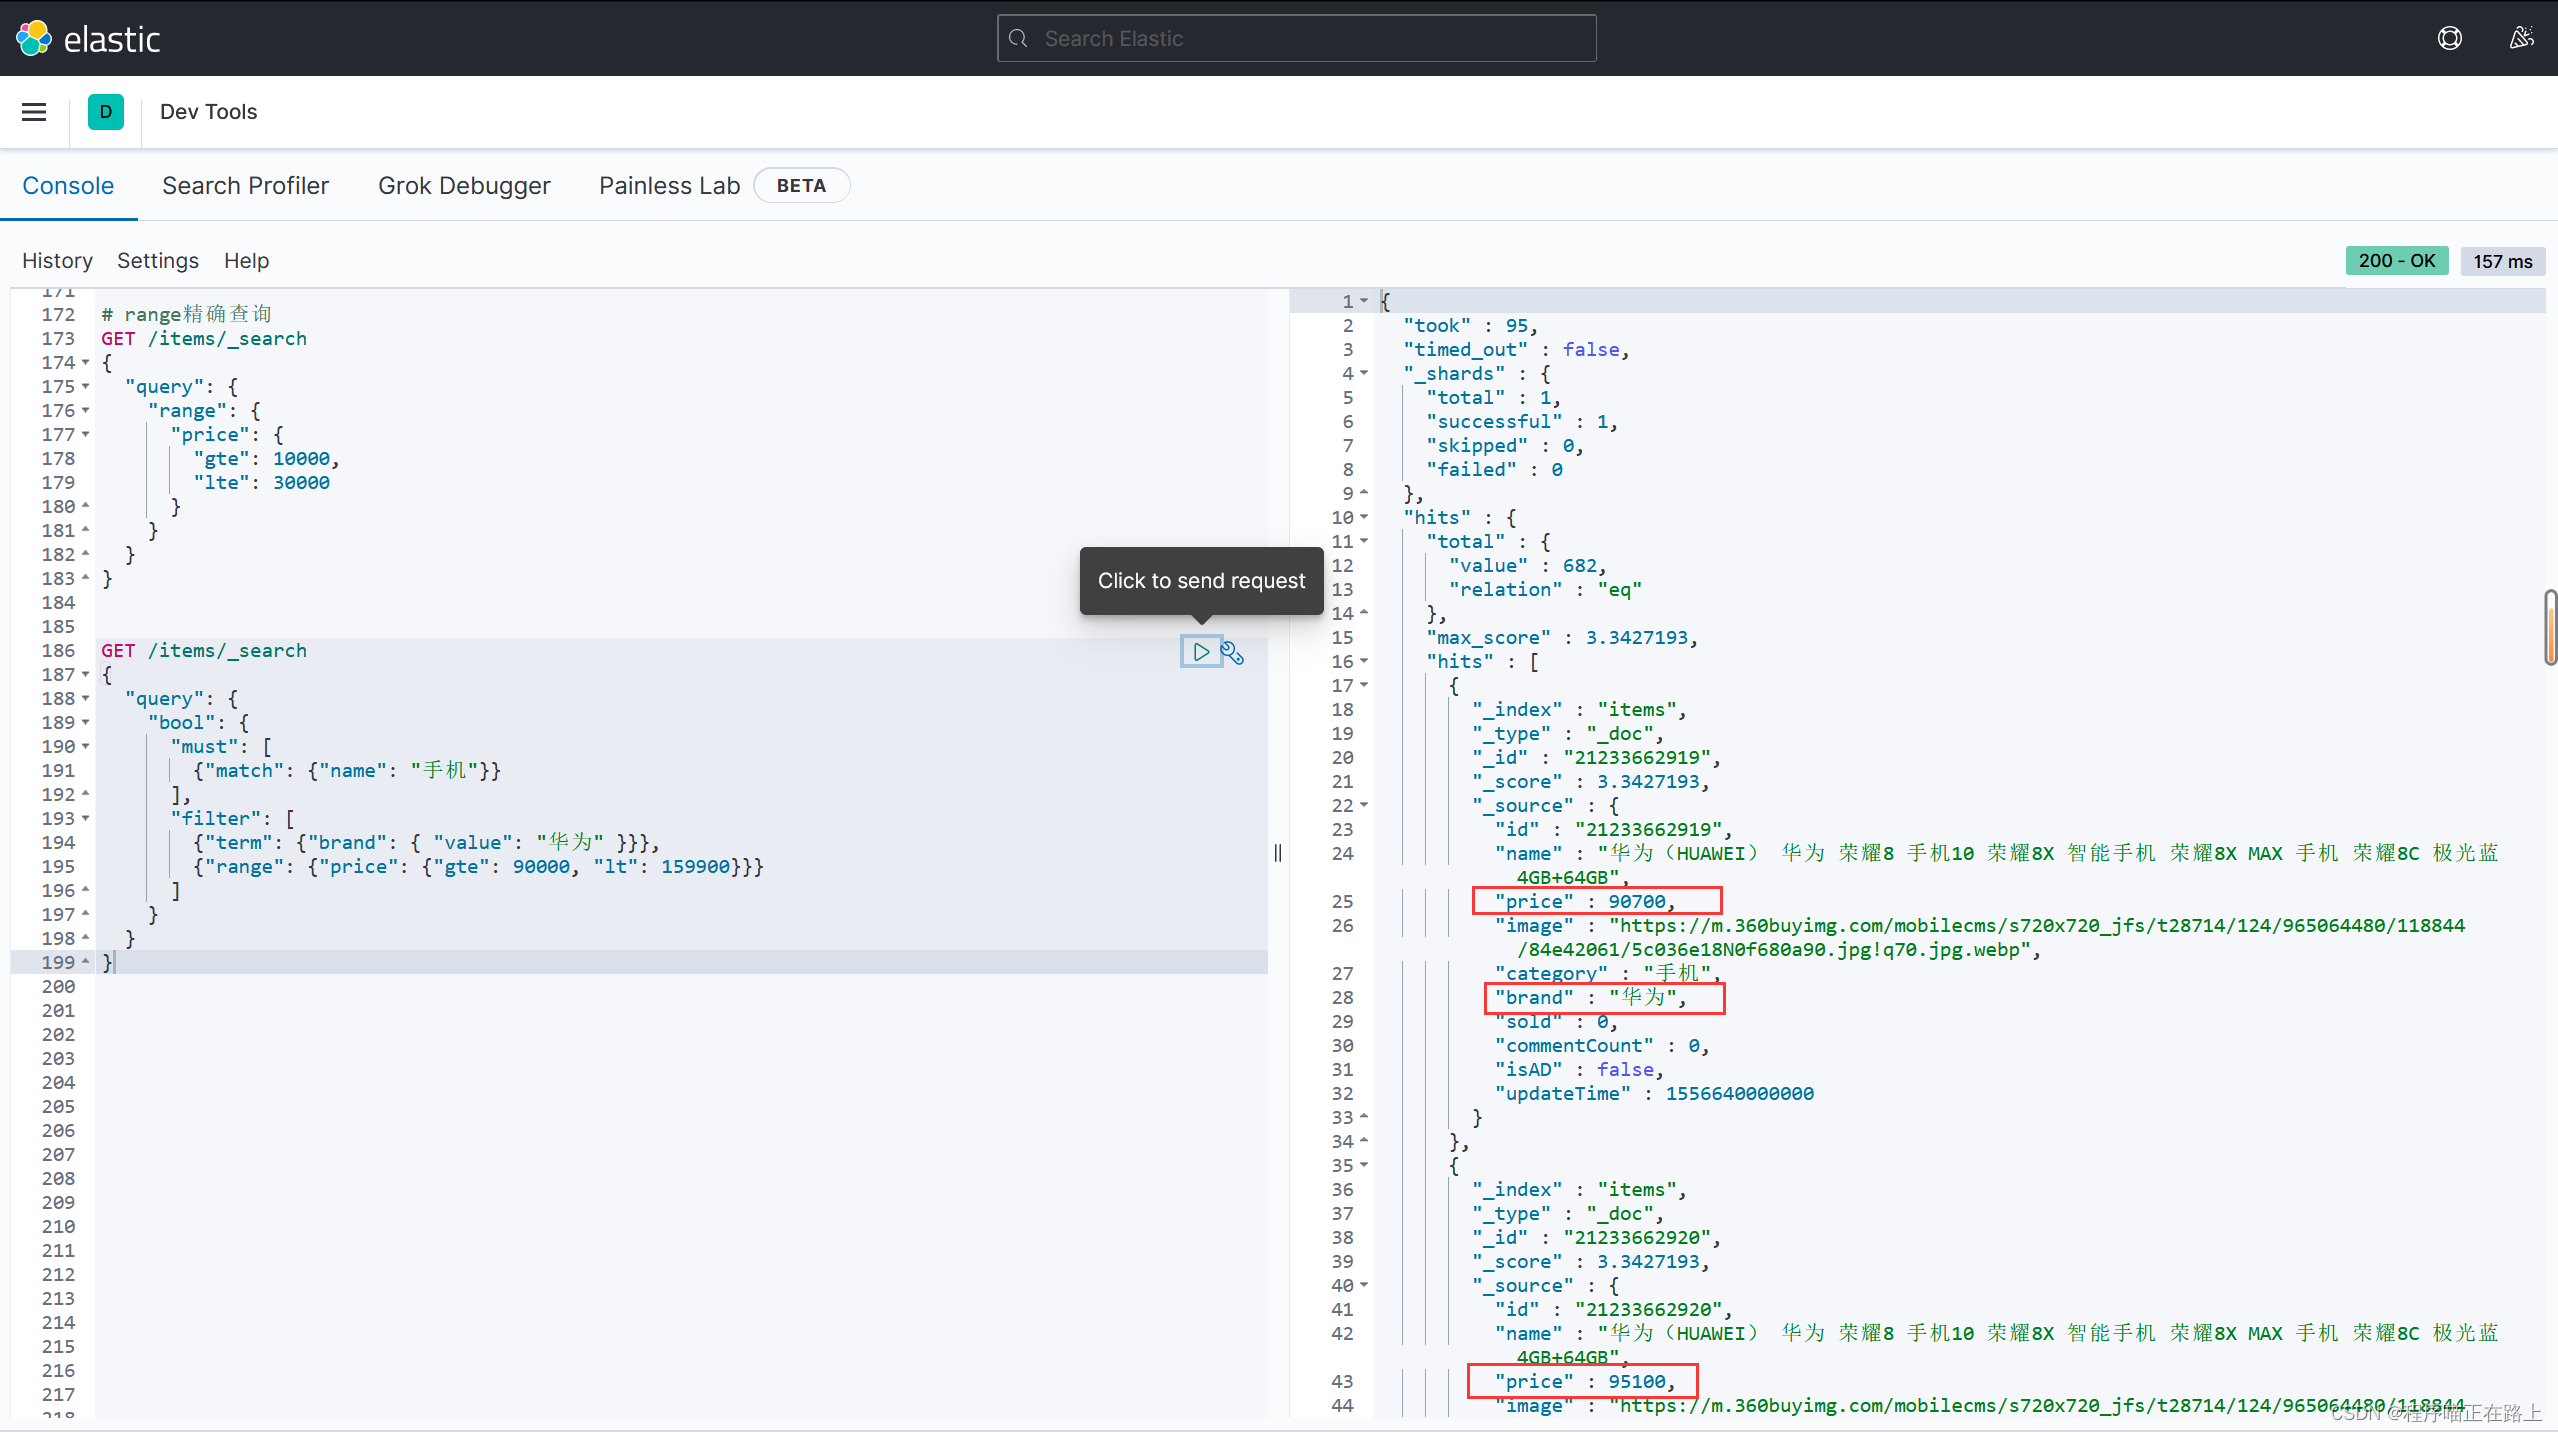This screenshot has height=1432, width=2558.
Task: Switch to the Search Profiler tab
Action: [245, 186]
